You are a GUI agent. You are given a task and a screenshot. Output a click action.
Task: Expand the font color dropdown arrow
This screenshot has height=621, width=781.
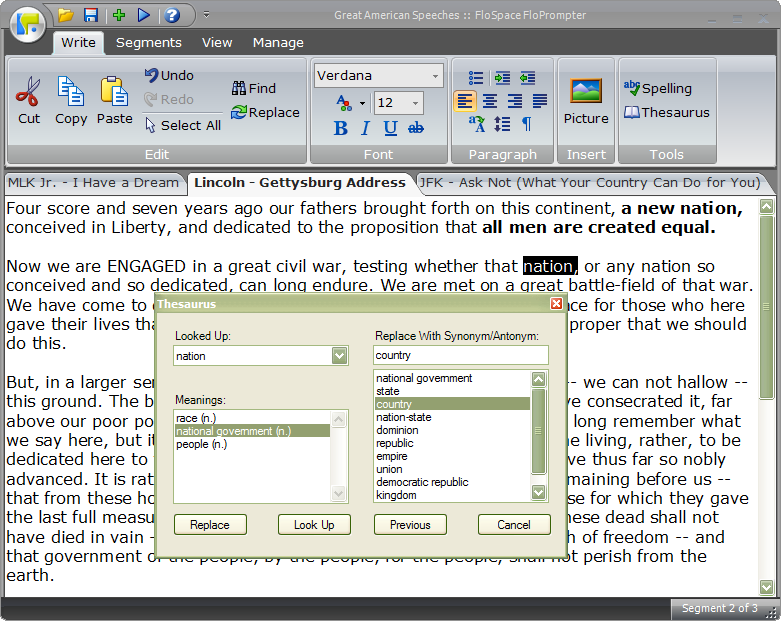[362, 104]
